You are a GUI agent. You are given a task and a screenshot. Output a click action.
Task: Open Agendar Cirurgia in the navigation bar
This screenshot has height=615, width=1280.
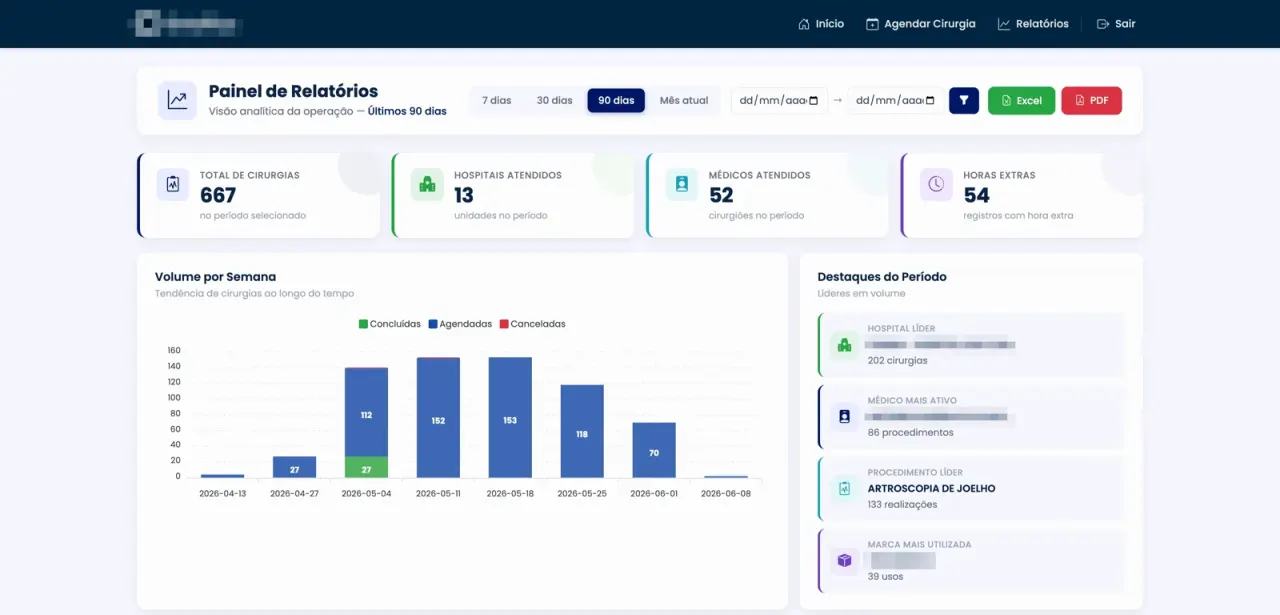pyautogui.click(x=920, y=24)
